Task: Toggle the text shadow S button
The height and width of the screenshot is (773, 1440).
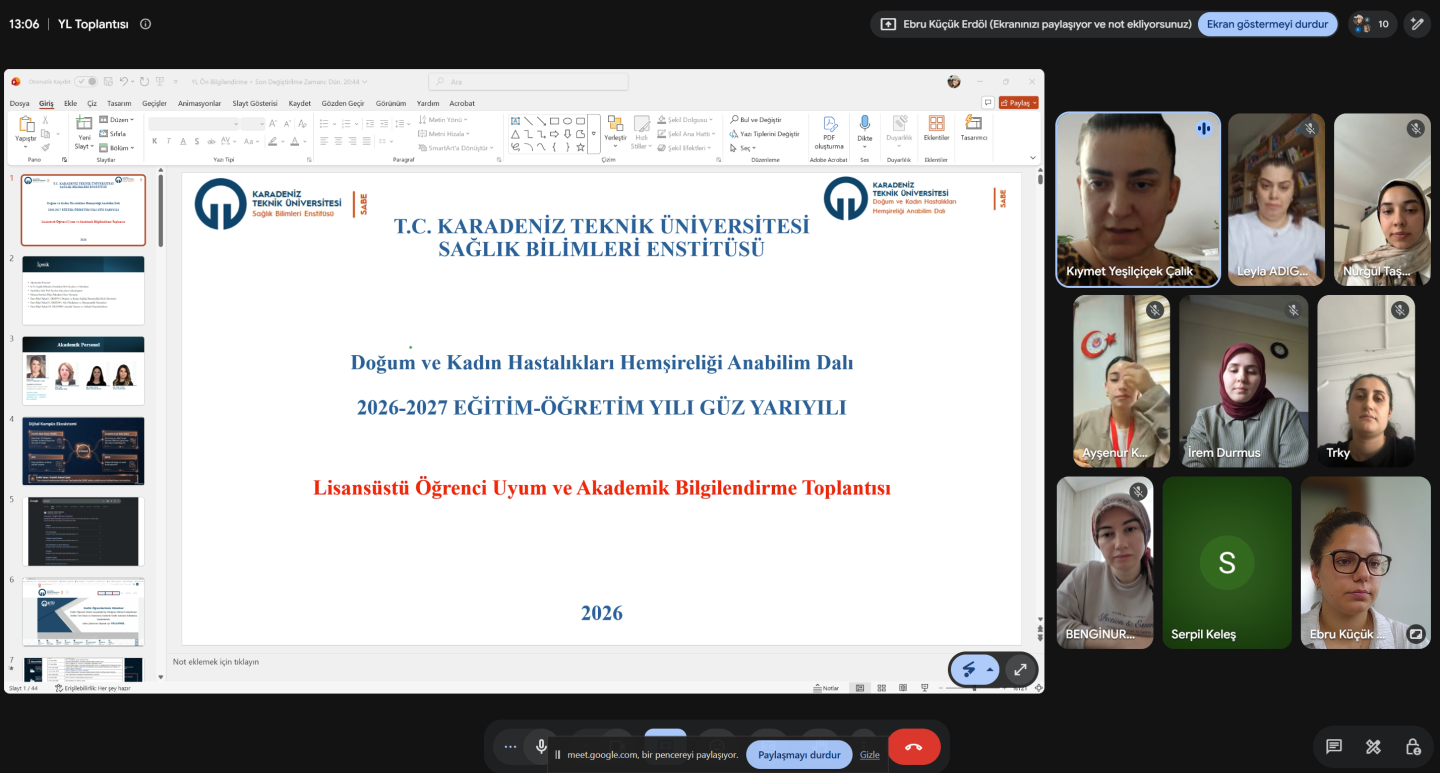Action: coord(197,141)
